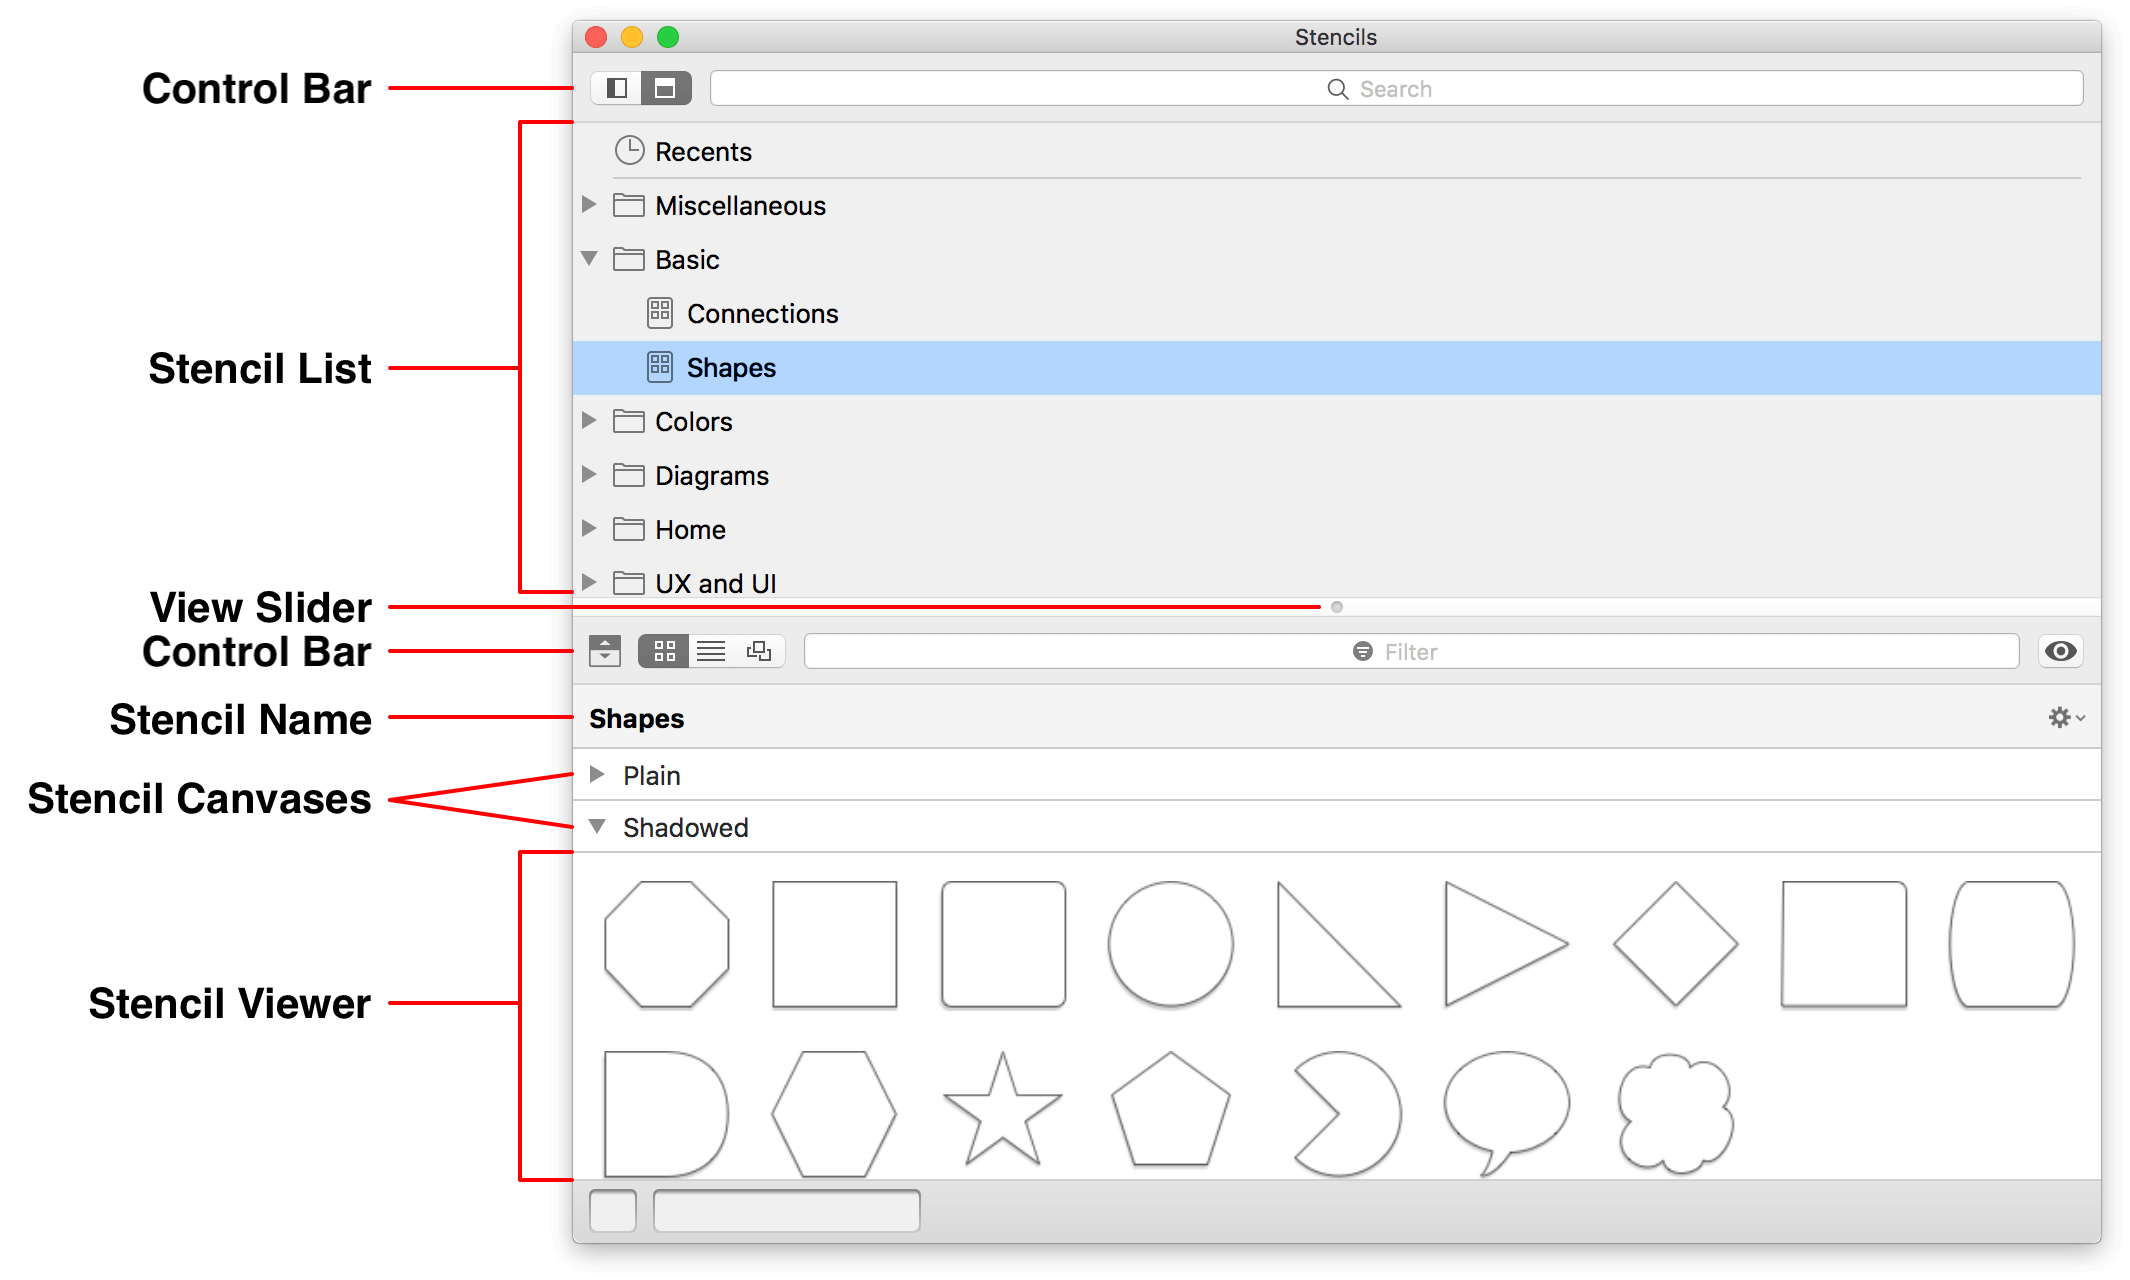Collapse the Shadowed shapes group
The height and width of the screenshot is (1280, 2130).
tap(598, 828)
